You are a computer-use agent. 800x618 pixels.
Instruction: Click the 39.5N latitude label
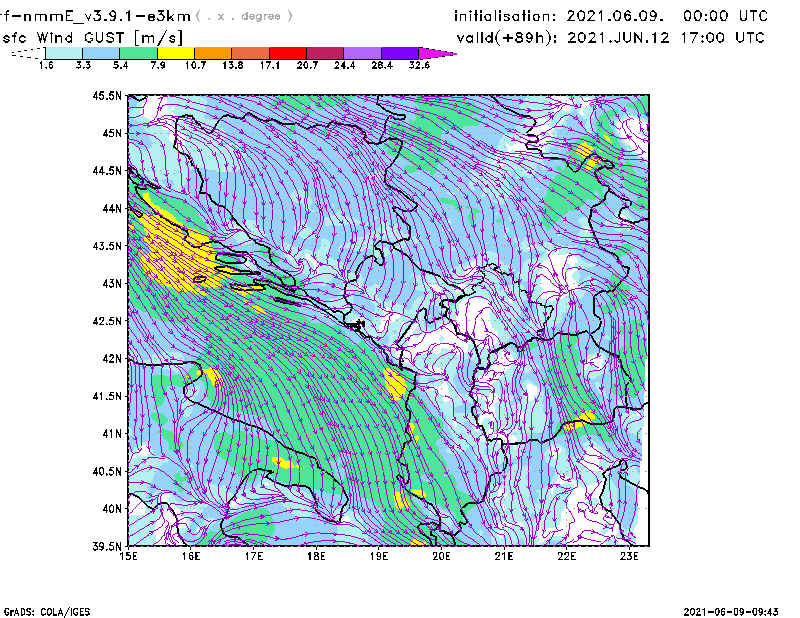click(x=107, y=547)
